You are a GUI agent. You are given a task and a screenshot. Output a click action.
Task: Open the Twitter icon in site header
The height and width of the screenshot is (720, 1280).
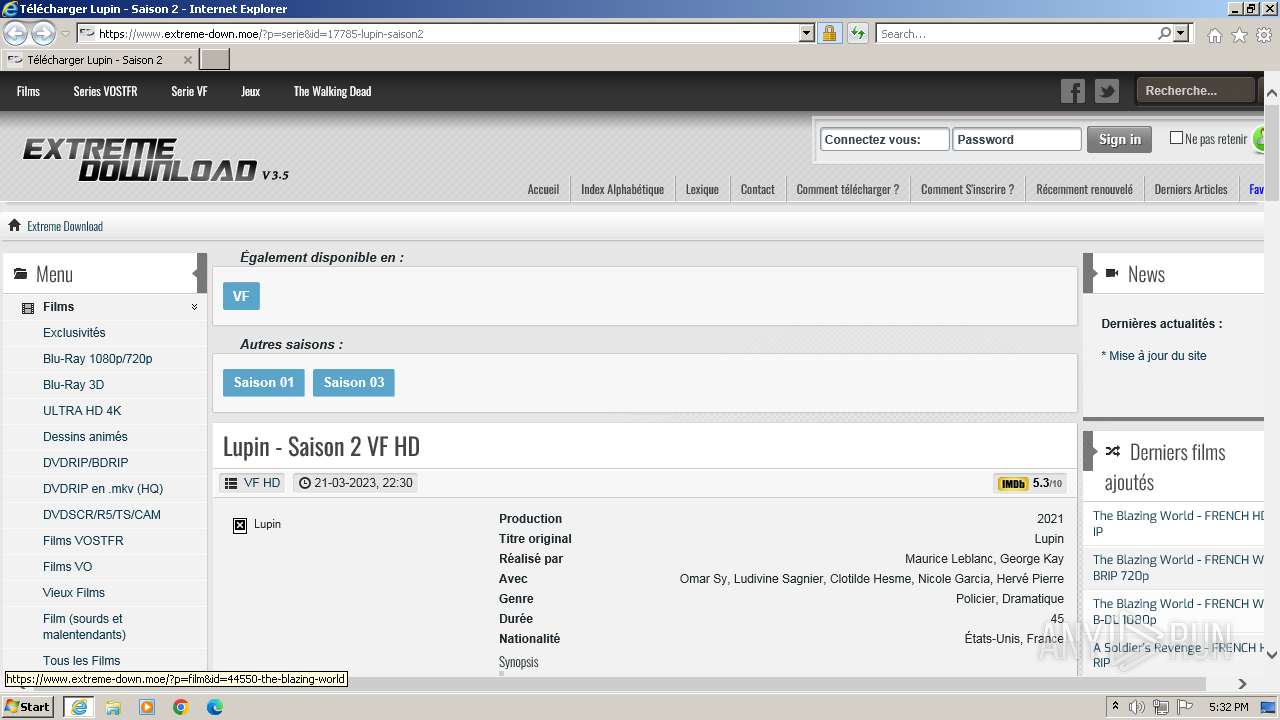tap(1107, 91)
